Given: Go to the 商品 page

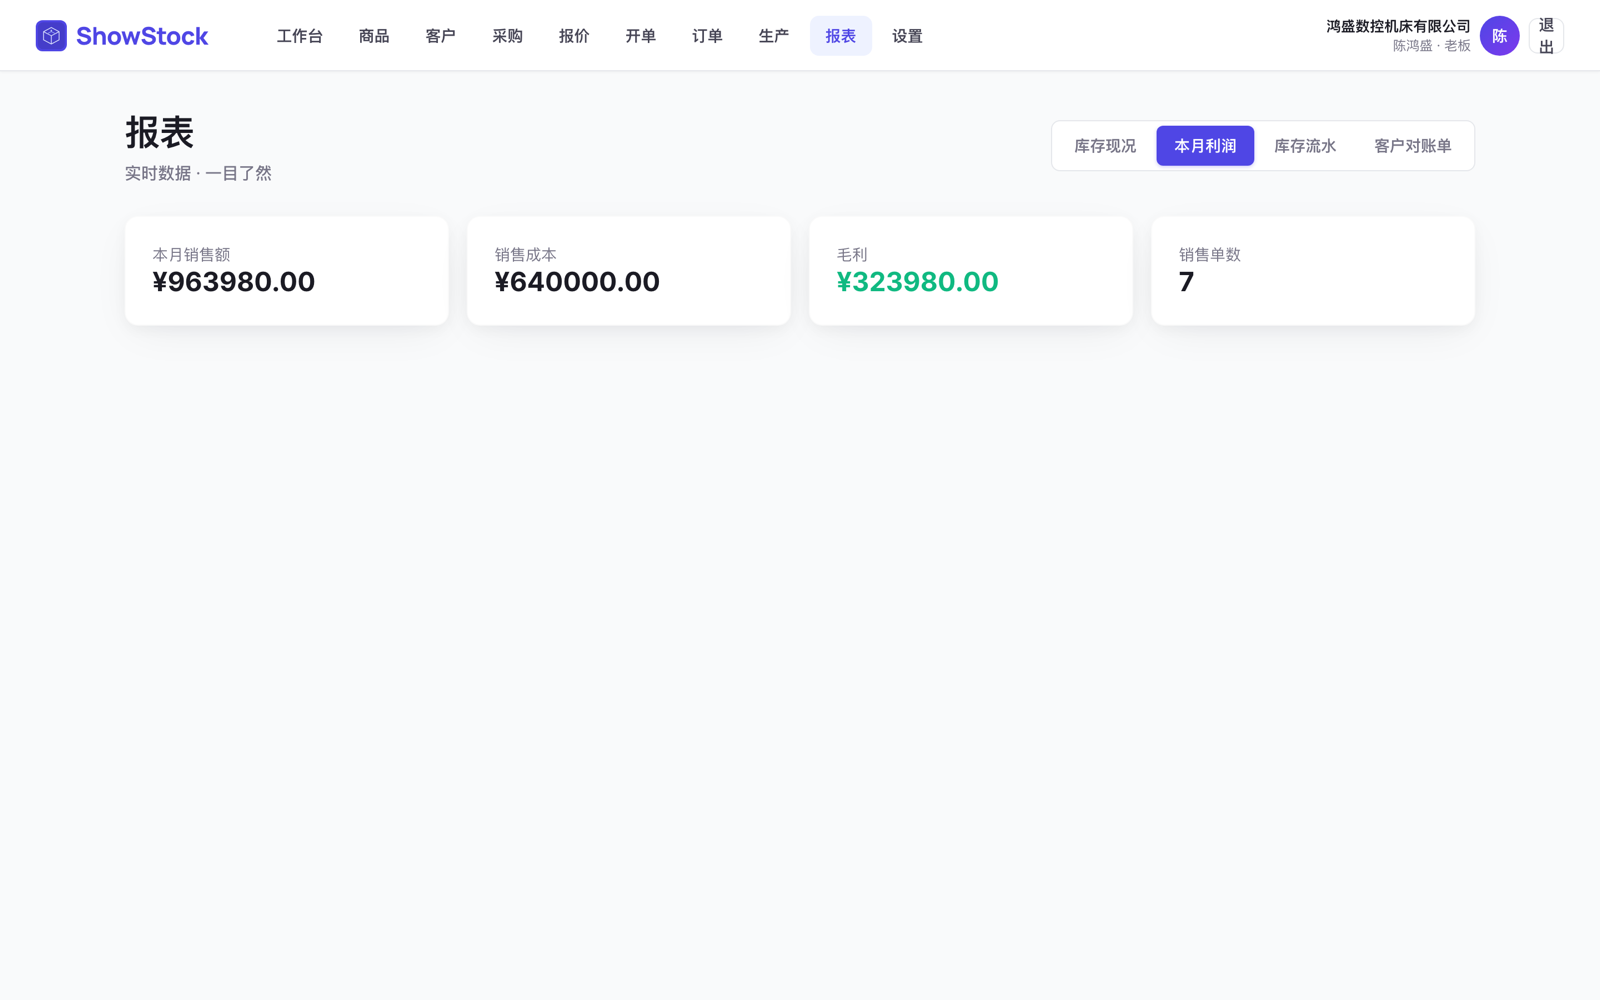Looking at the screenshot, I should 374,36.
